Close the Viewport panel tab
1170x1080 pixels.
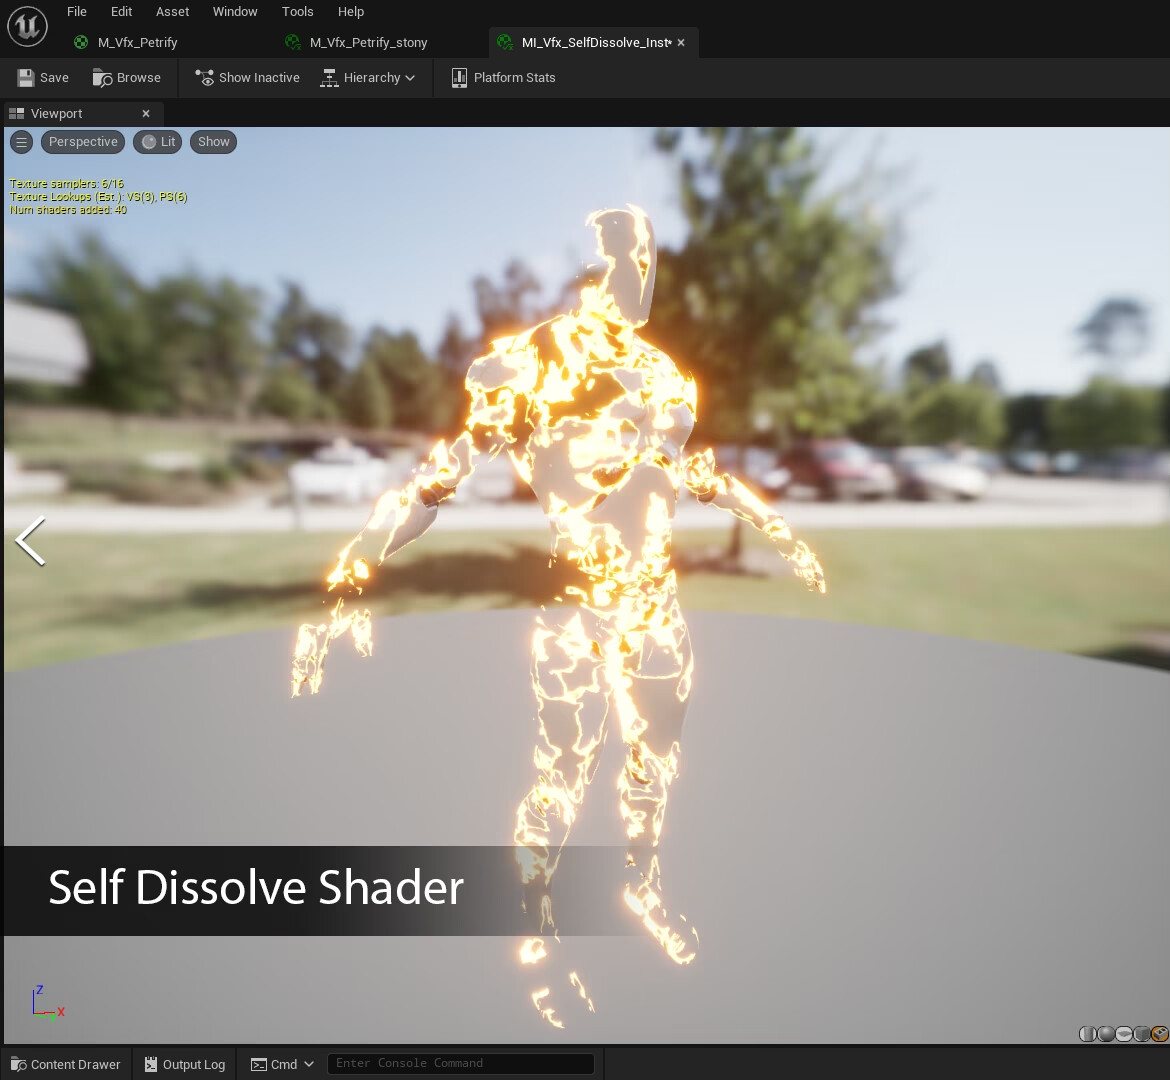(x=146, y=113)
